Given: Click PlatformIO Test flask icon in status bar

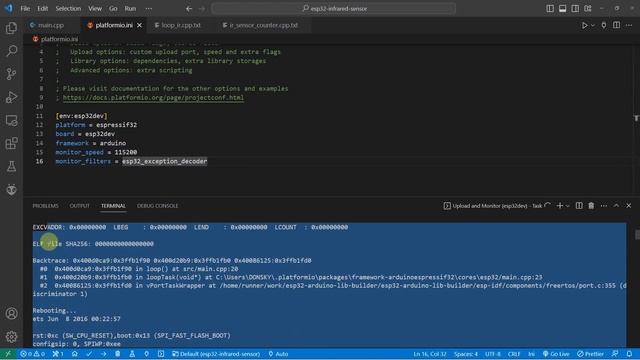Looking at the screenshot, I should (x=132, y=354).
